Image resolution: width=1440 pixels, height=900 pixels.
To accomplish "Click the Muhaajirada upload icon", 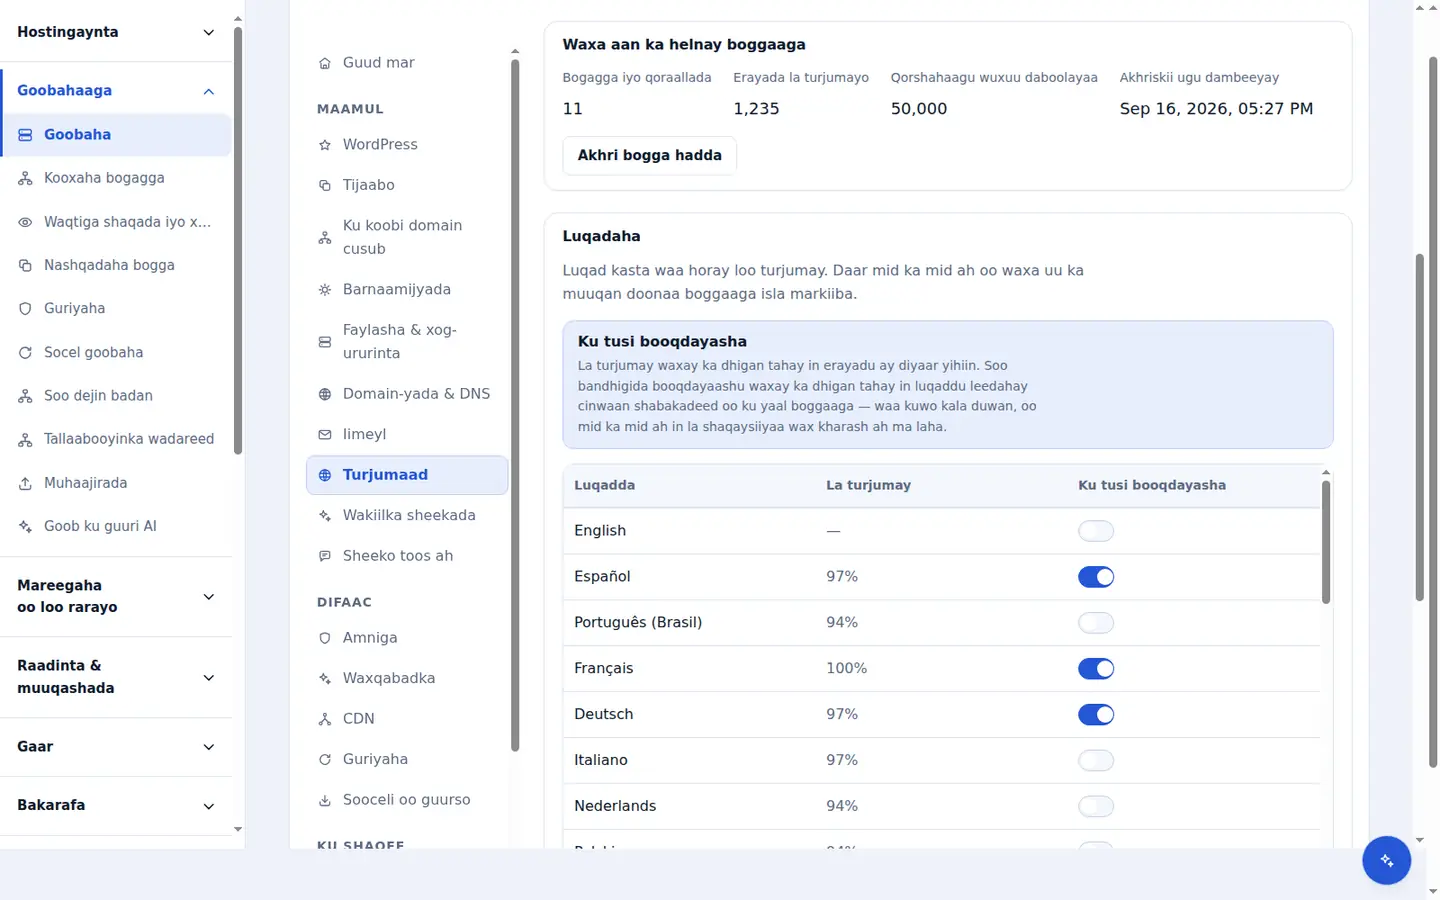I will pyautogui.click(x=25, y=483).
